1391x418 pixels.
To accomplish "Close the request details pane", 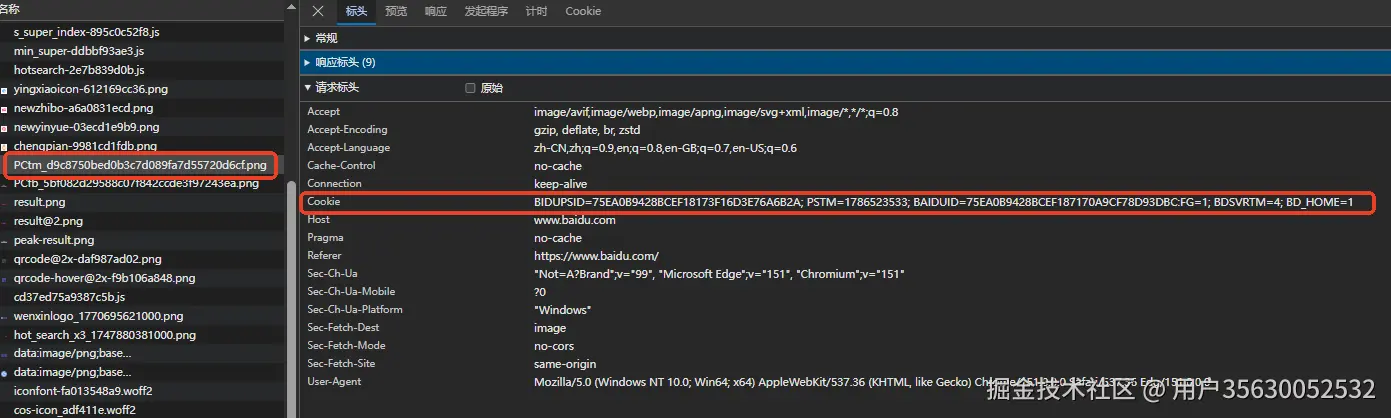I will [x=318, y=11].
